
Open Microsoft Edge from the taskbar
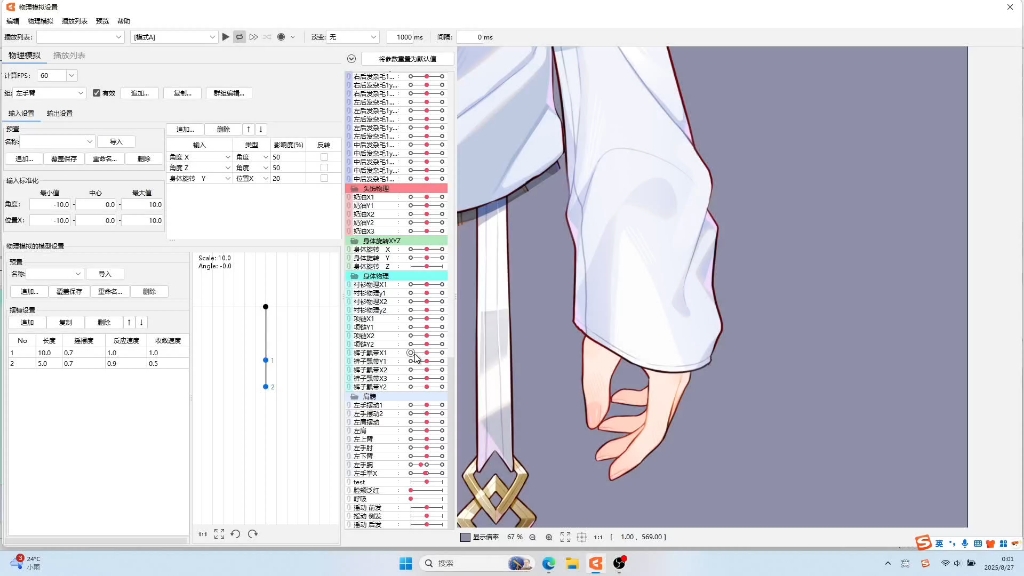(548, 563)
